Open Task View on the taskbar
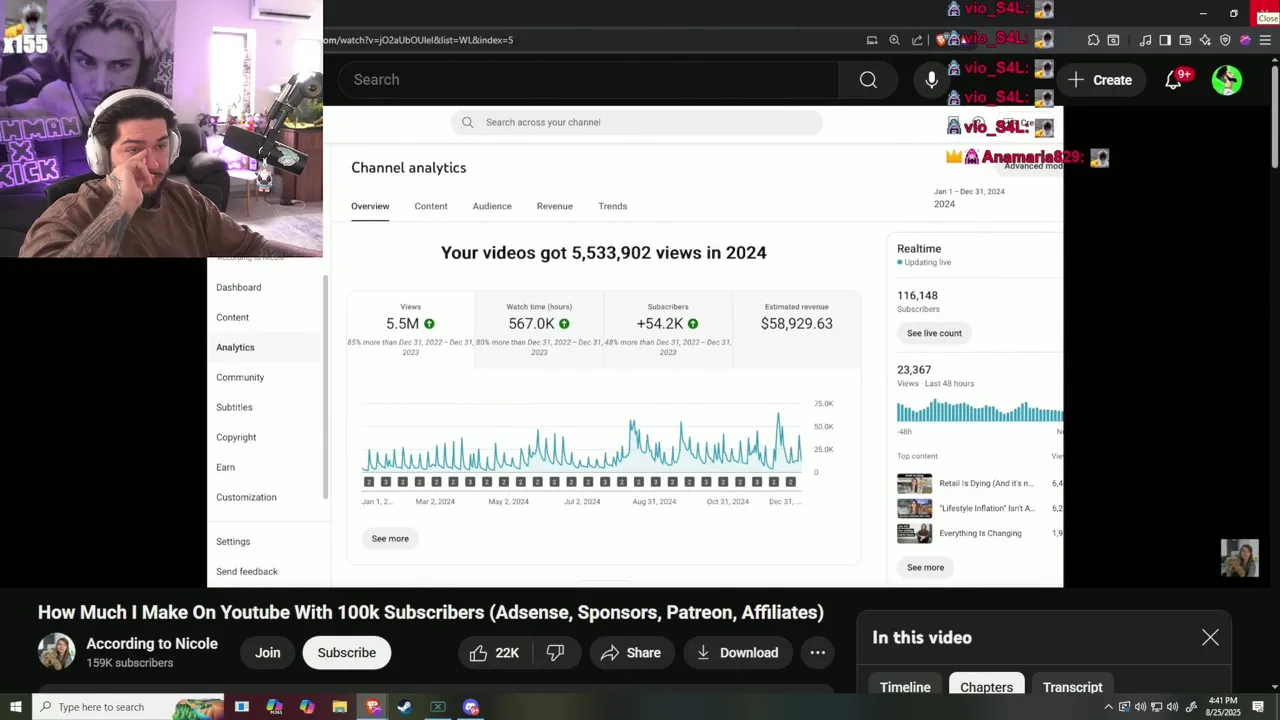The width and height of the screenshot is (1280, 720). pyautogui.click(x=241, y=707)
